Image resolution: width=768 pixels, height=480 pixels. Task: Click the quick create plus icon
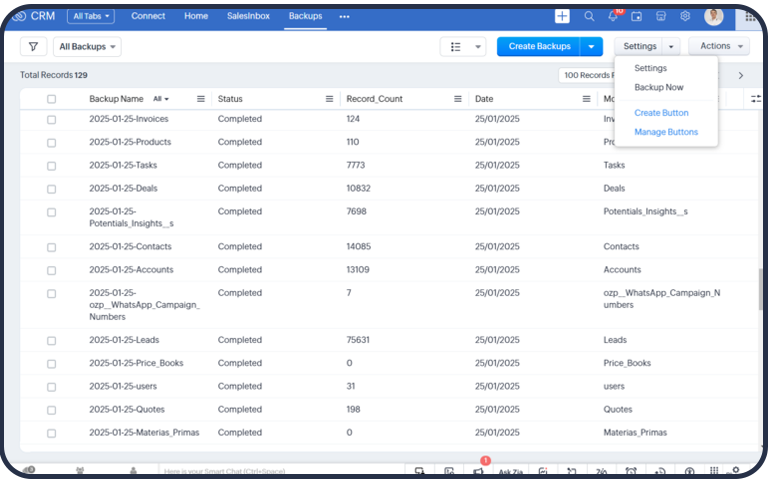coord(562,16)
